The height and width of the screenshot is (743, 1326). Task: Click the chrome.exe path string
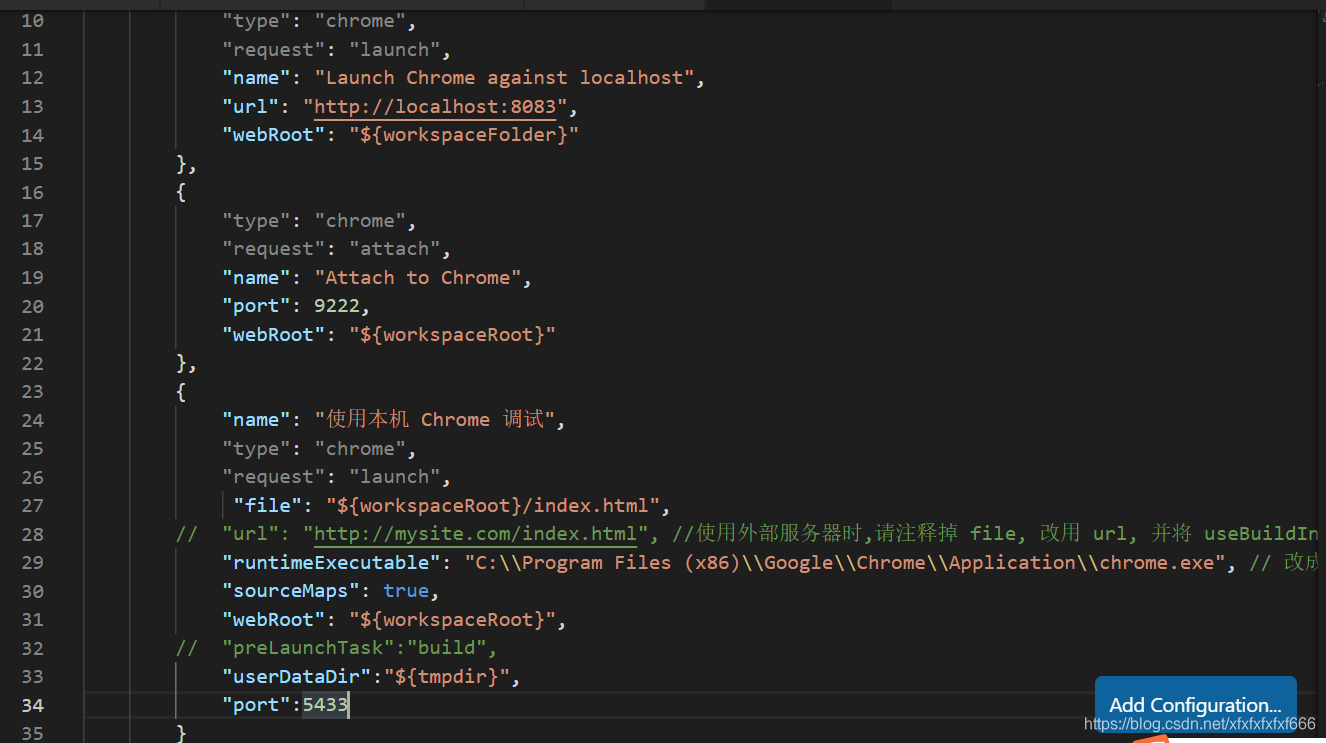(846, 562)
